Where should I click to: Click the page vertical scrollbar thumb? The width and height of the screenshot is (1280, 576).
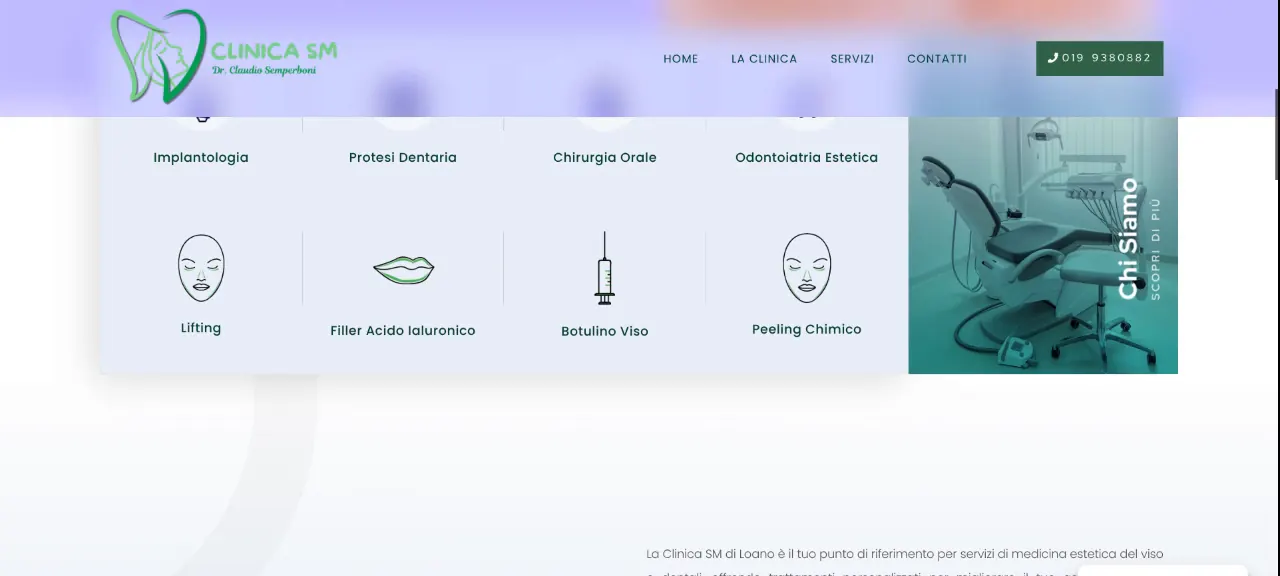point(1277,134)
